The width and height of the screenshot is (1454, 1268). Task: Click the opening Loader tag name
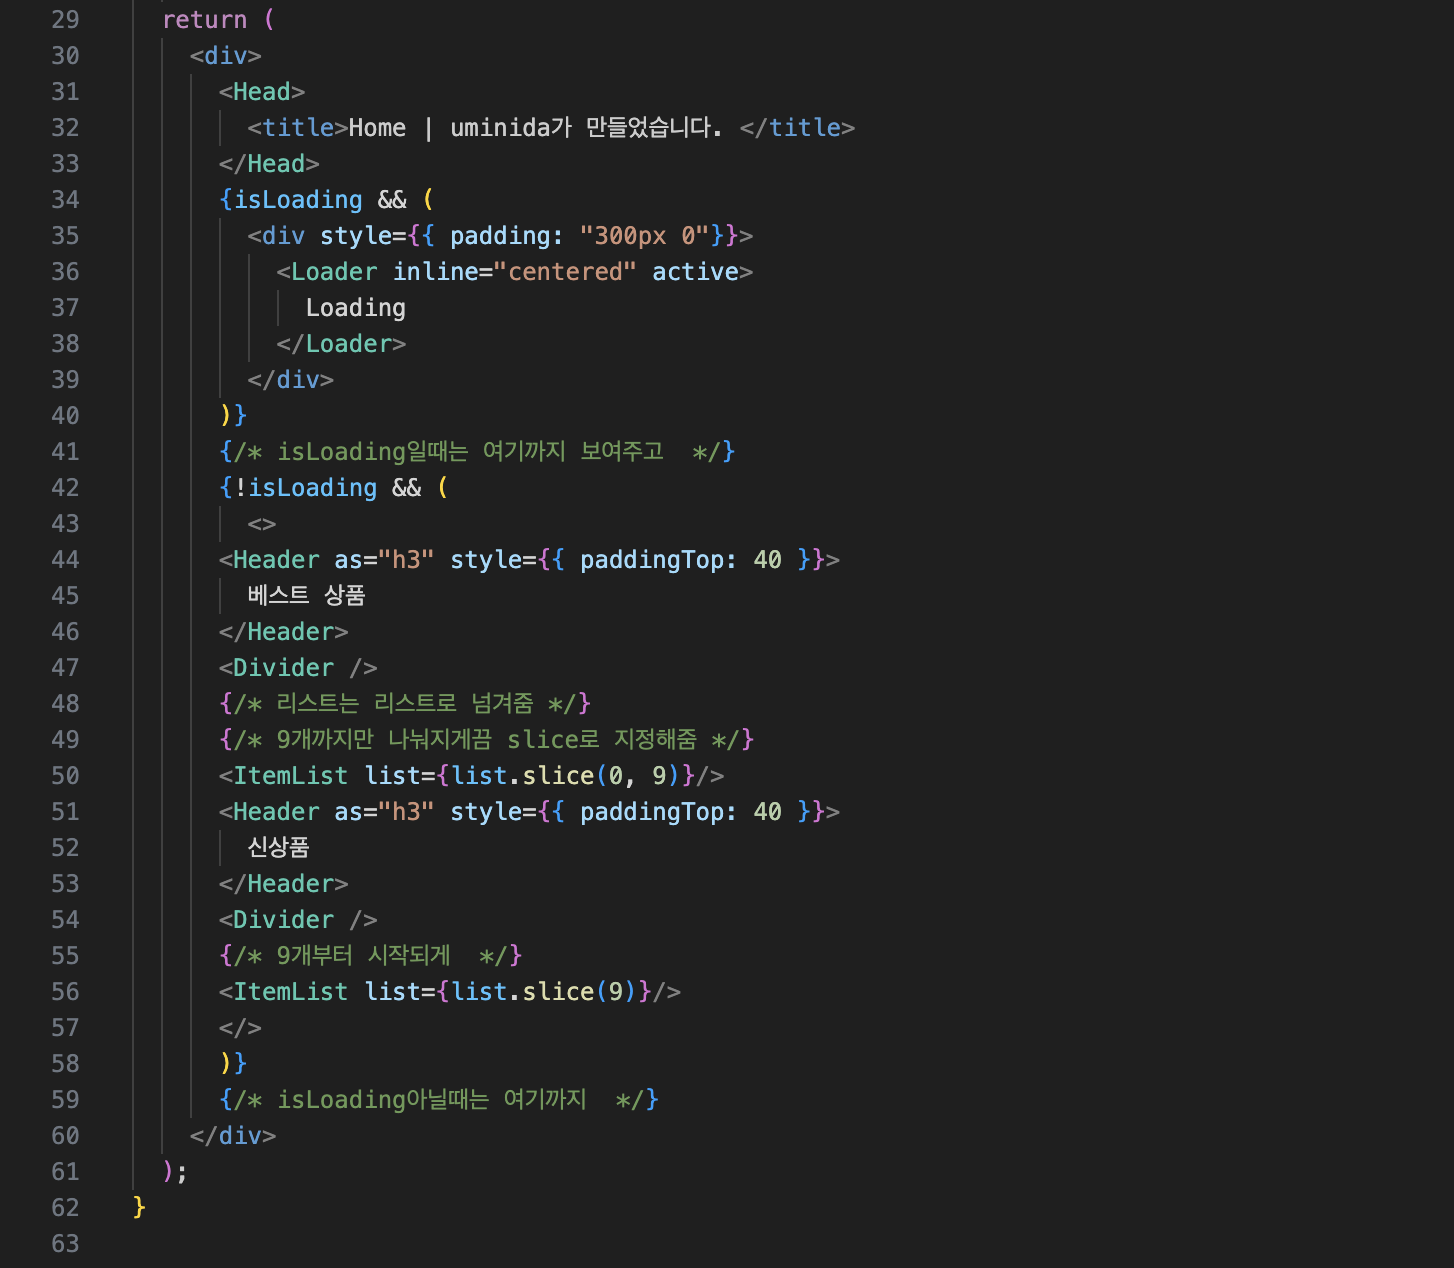point(334,272)
